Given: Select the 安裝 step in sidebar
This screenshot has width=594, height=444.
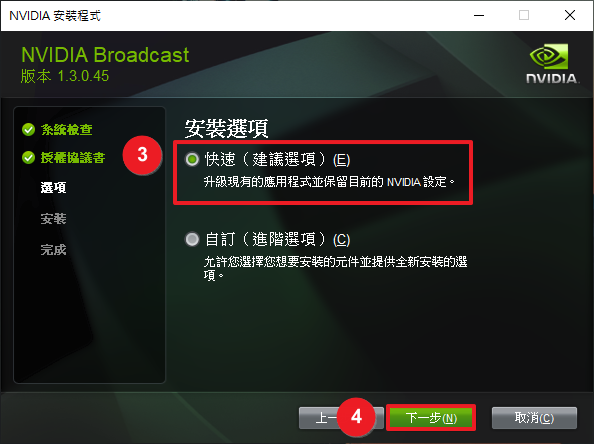Looking at the screenshot, I should coord(53,218).
